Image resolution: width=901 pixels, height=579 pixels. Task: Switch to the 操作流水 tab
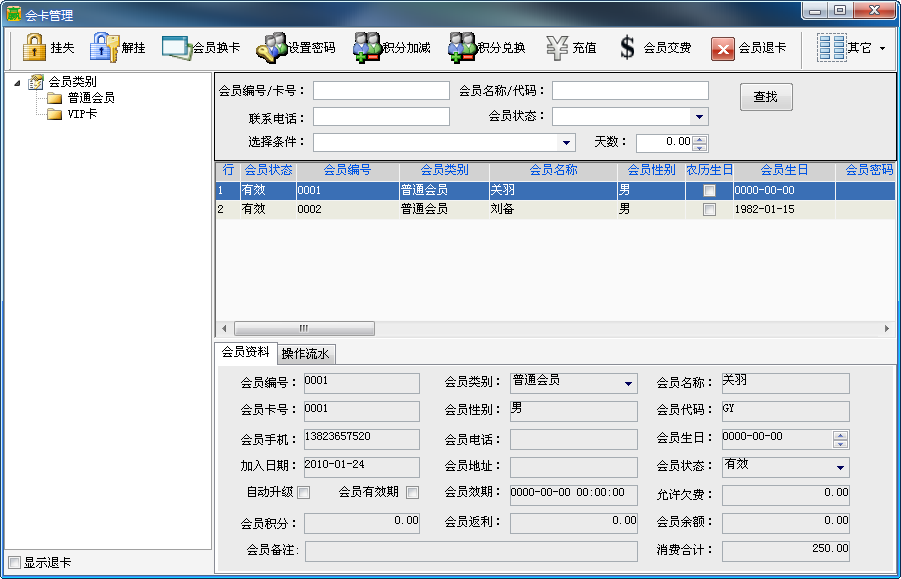point(307,354)
